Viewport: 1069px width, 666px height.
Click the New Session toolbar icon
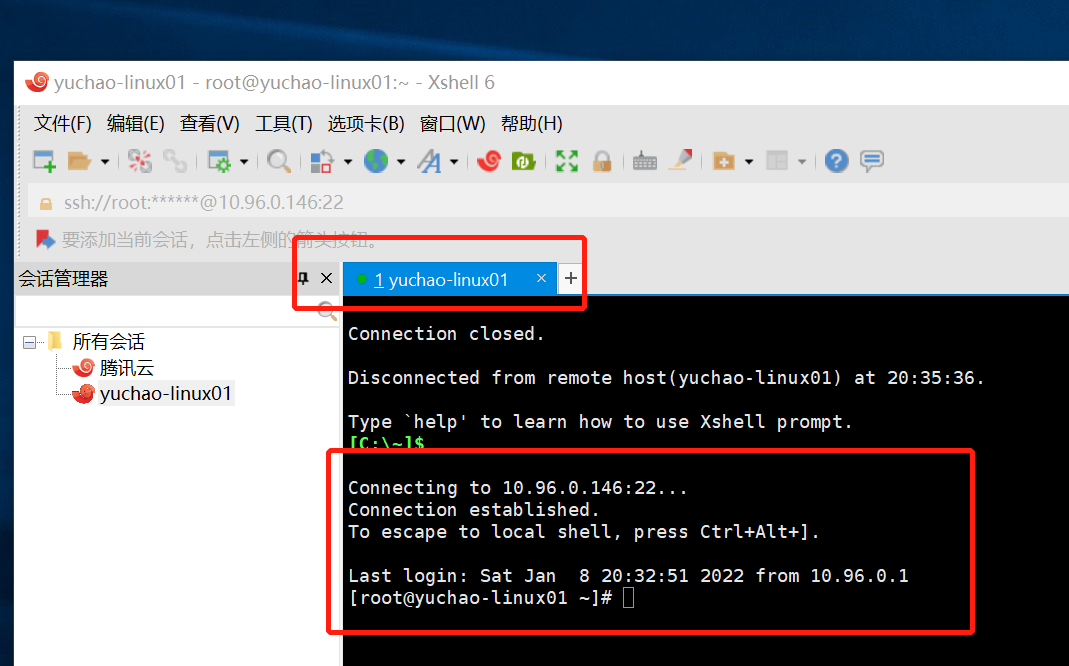click(x=44, y=161)
